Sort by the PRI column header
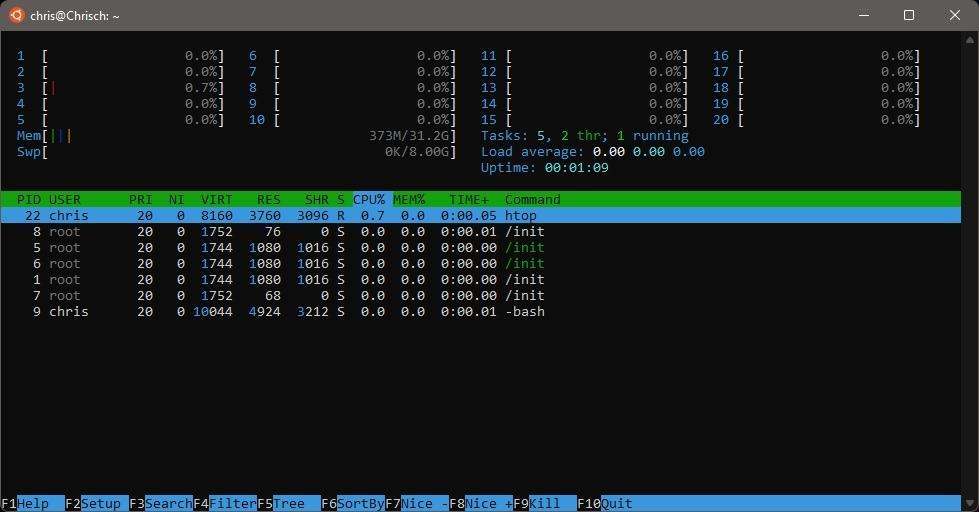Image resolution: width=979 pixels, height=512 pixels. pos(140,199)
